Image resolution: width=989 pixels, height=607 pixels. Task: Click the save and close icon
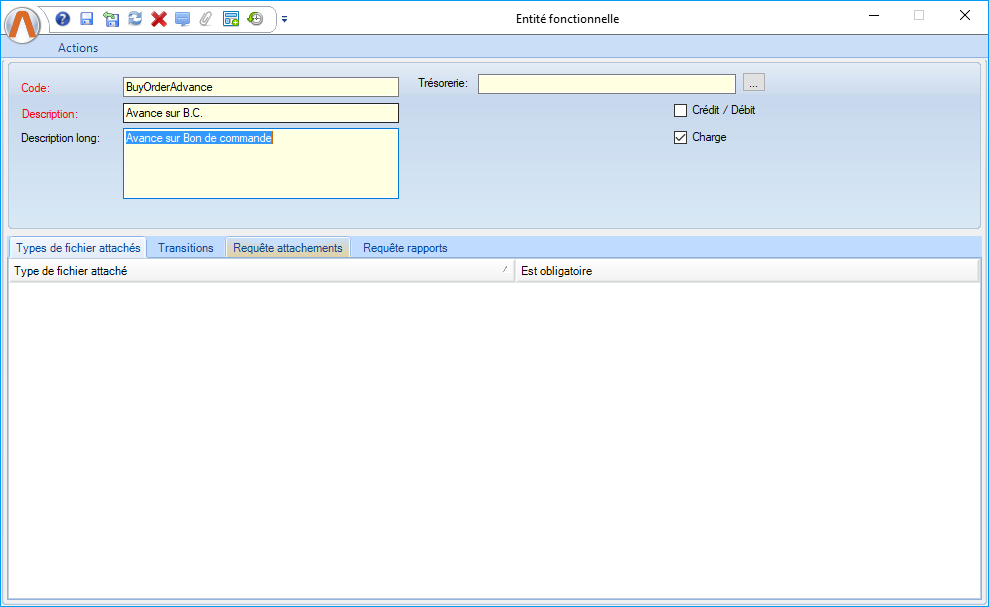(x=111, y=18)
